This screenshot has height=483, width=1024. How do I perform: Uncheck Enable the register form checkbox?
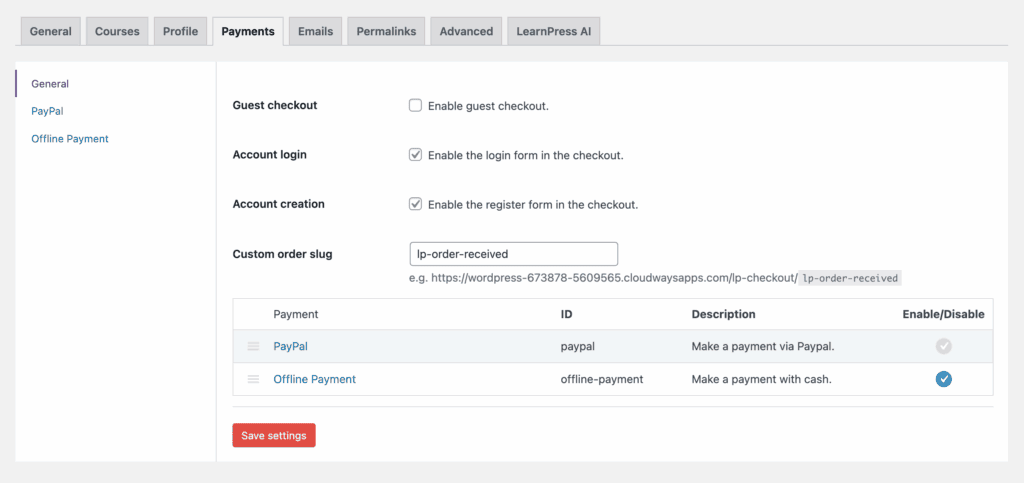[x=415, y=204]
